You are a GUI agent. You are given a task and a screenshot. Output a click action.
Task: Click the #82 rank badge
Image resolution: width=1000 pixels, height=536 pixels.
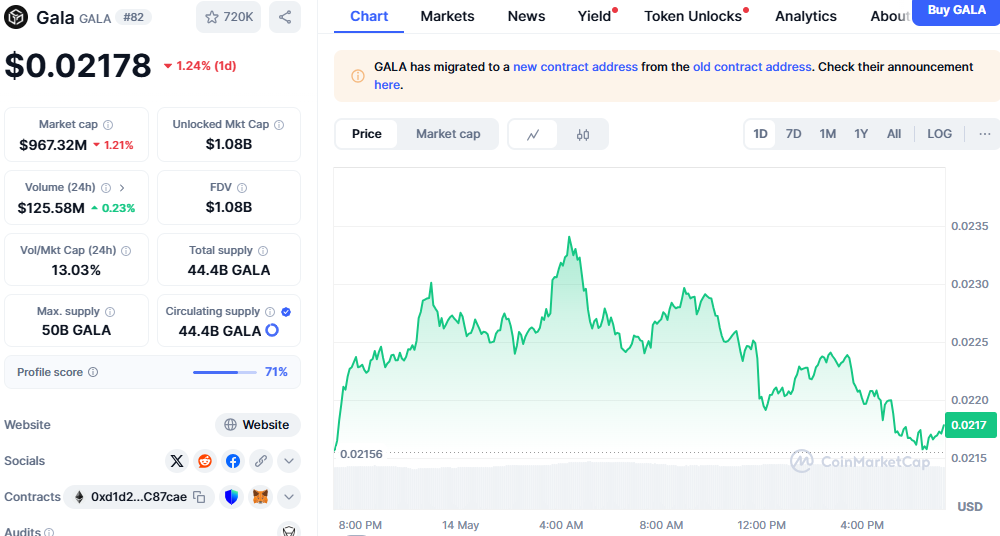point(133,17)
